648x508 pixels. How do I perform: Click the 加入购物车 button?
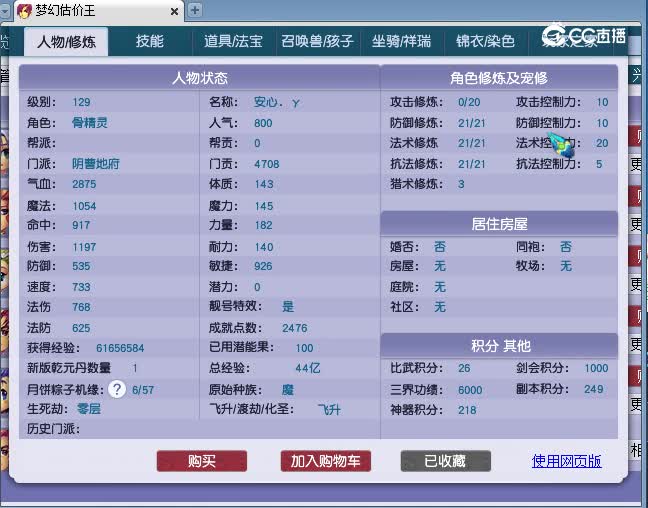pyautogui.click(x=326, y=461)
